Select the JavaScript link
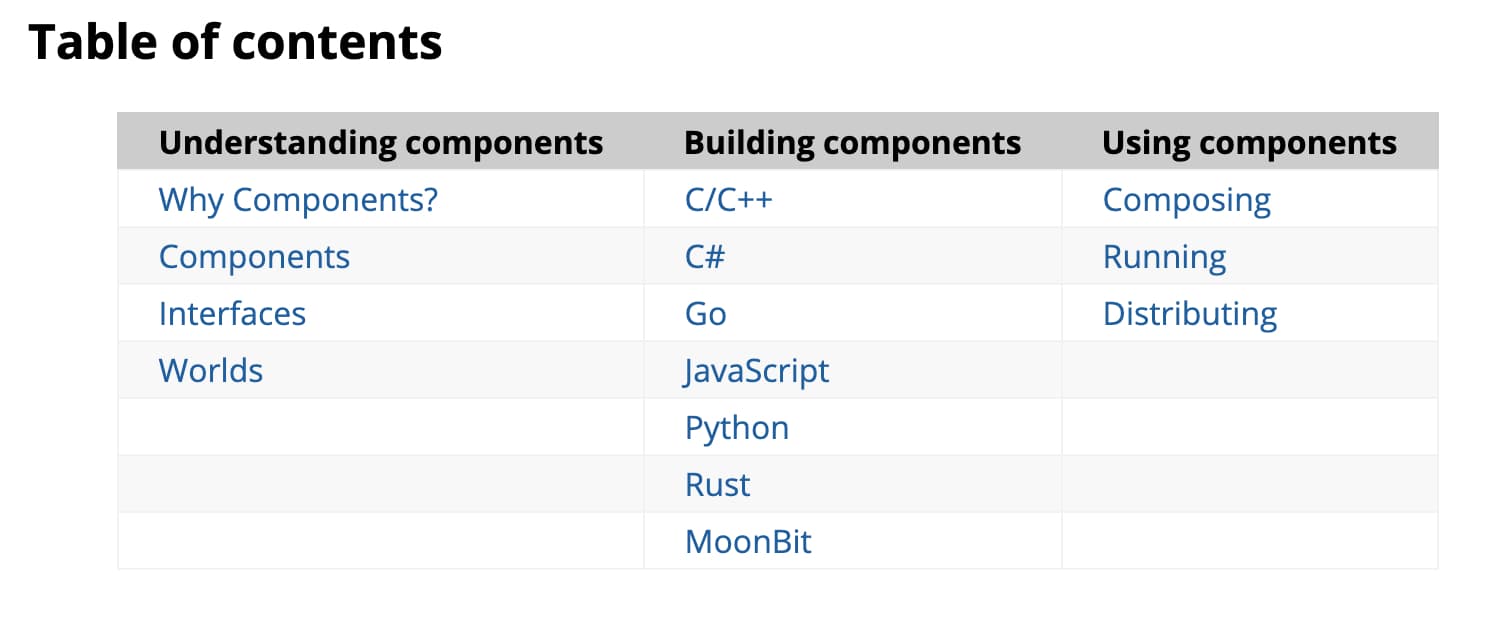Viewport: 1498px width, 620px height. (x=757, y=370)
